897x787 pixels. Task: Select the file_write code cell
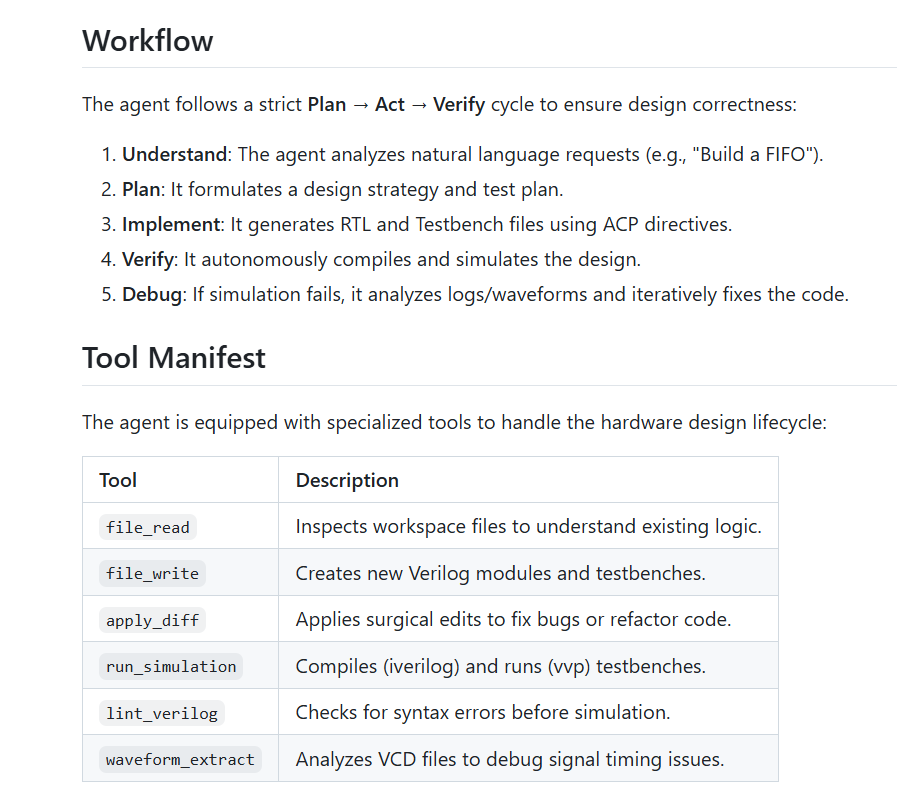click(152, 574)
